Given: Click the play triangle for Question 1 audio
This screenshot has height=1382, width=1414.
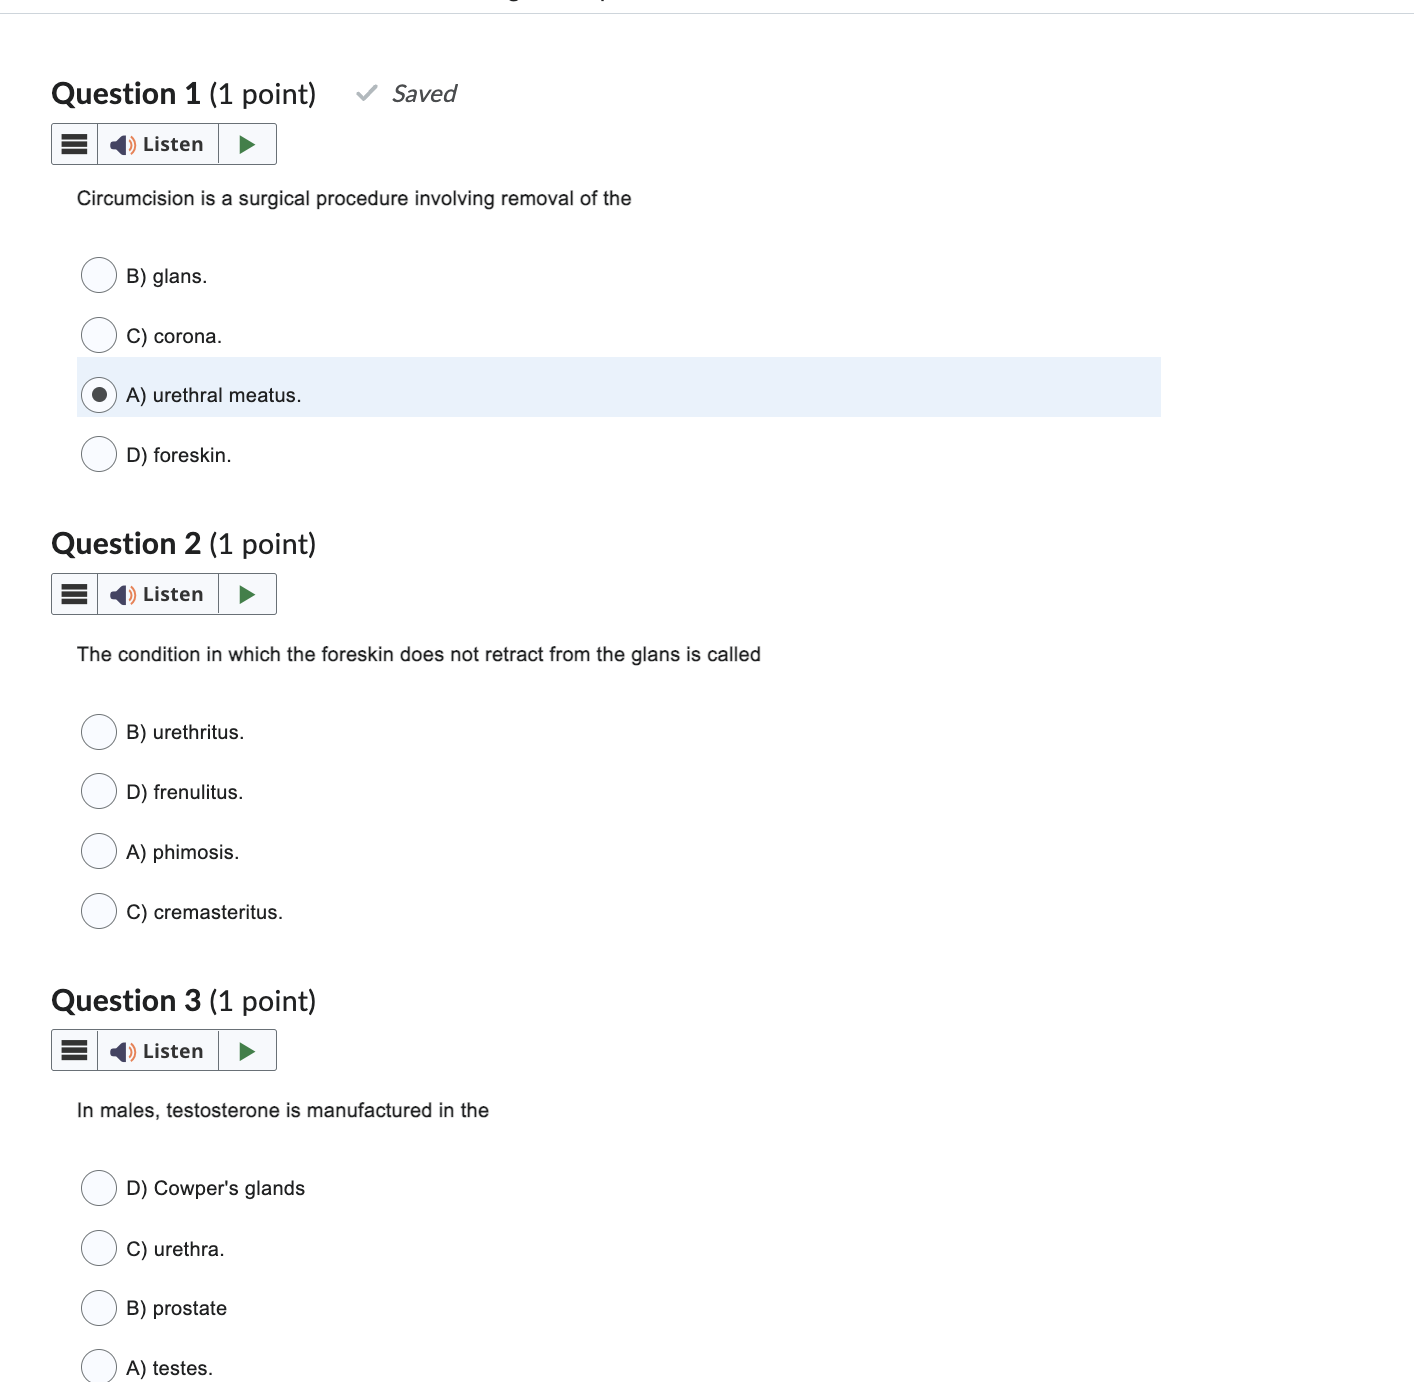Looking at the screenshot, I should 246,143.
